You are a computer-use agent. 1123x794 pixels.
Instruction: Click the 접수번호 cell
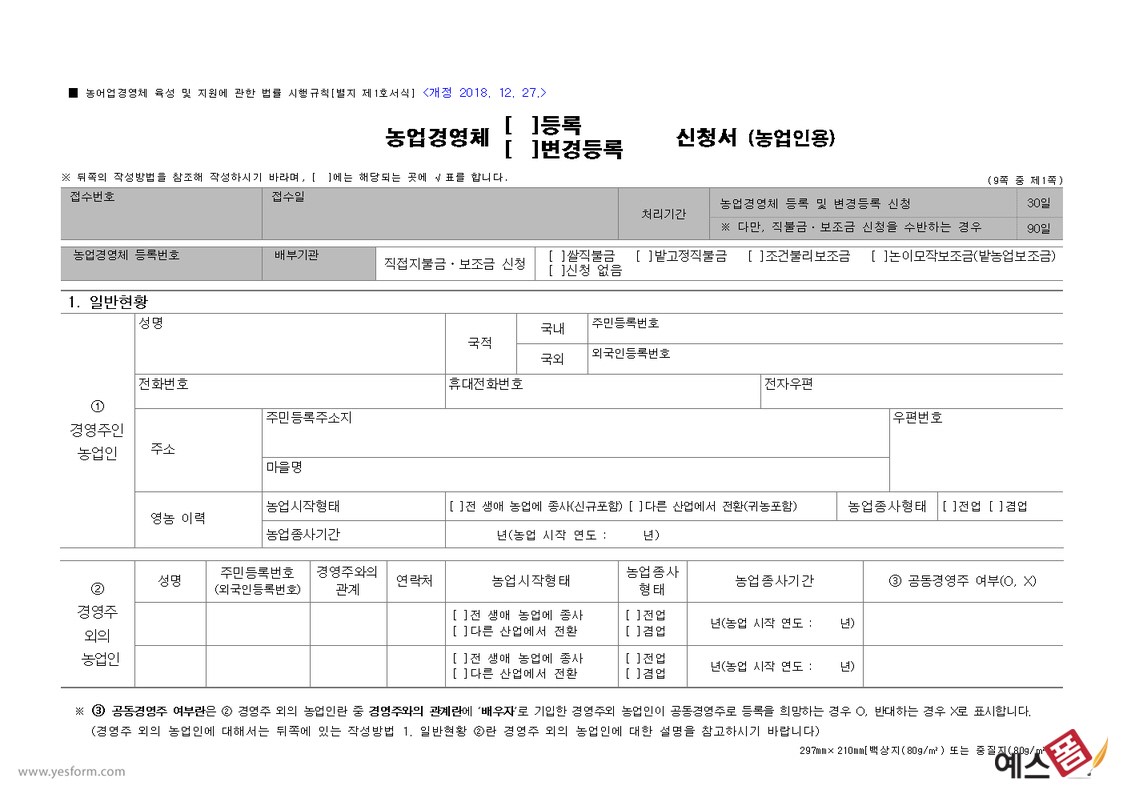tap(162, 214)
